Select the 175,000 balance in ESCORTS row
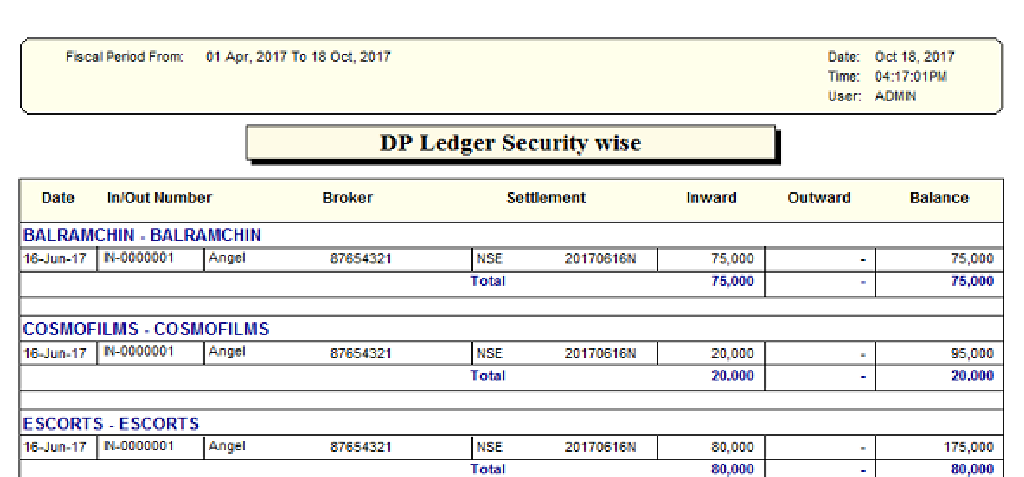This screenshot has height=477, width=1024. (x=969, y=448)
